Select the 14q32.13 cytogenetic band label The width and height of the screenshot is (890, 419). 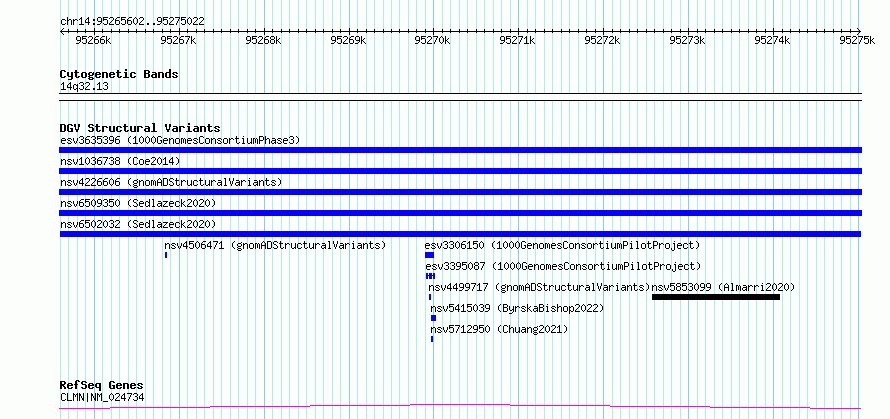point(85,87)
